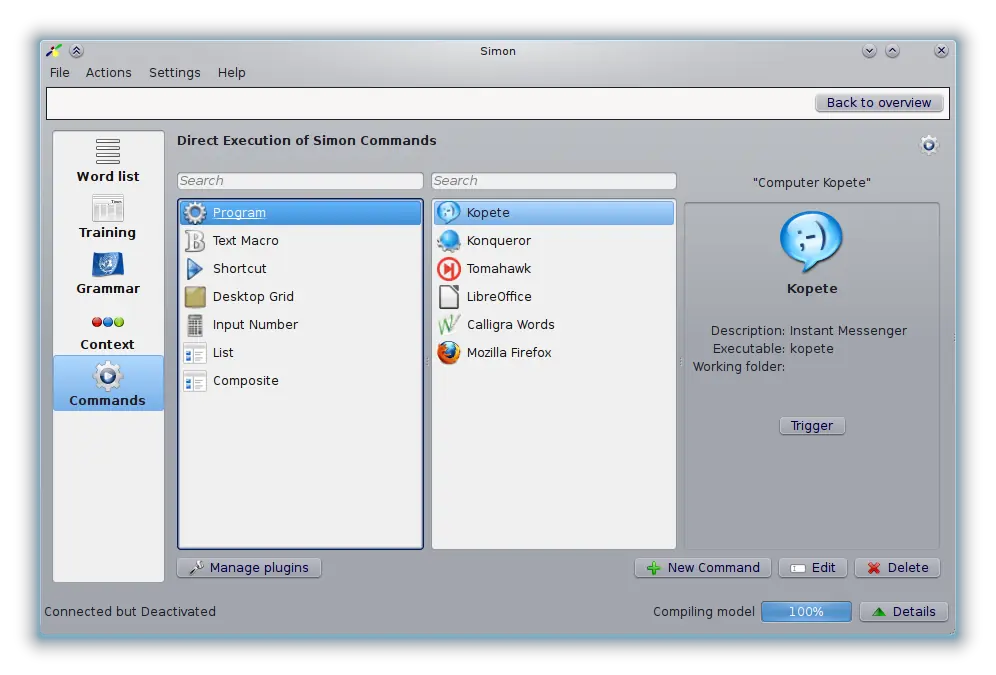Click the Trigger button

point(812,425)
